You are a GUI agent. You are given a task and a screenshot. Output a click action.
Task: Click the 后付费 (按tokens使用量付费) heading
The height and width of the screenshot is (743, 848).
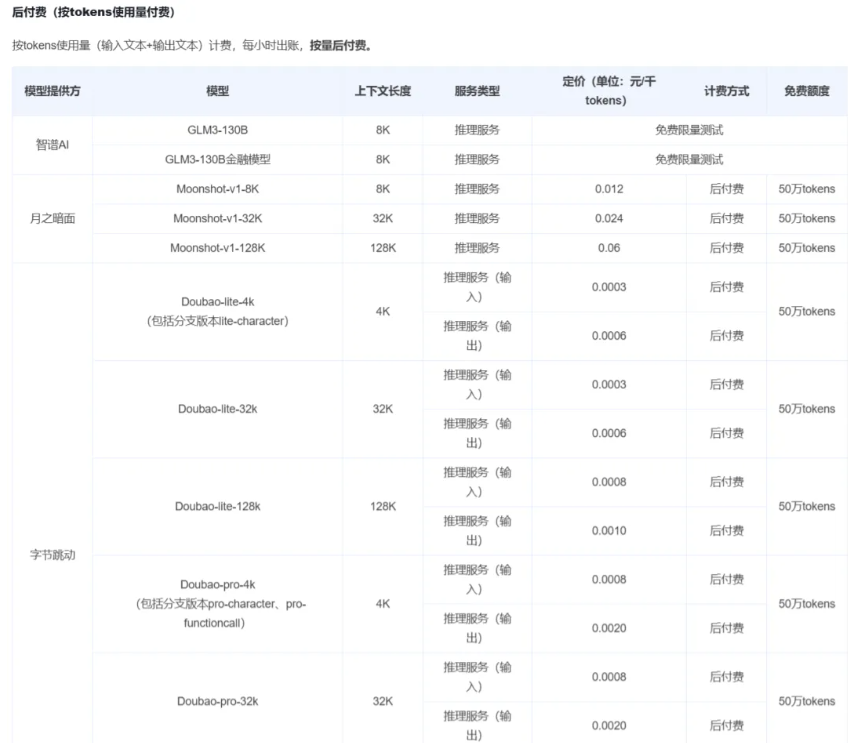coord(96,12)
